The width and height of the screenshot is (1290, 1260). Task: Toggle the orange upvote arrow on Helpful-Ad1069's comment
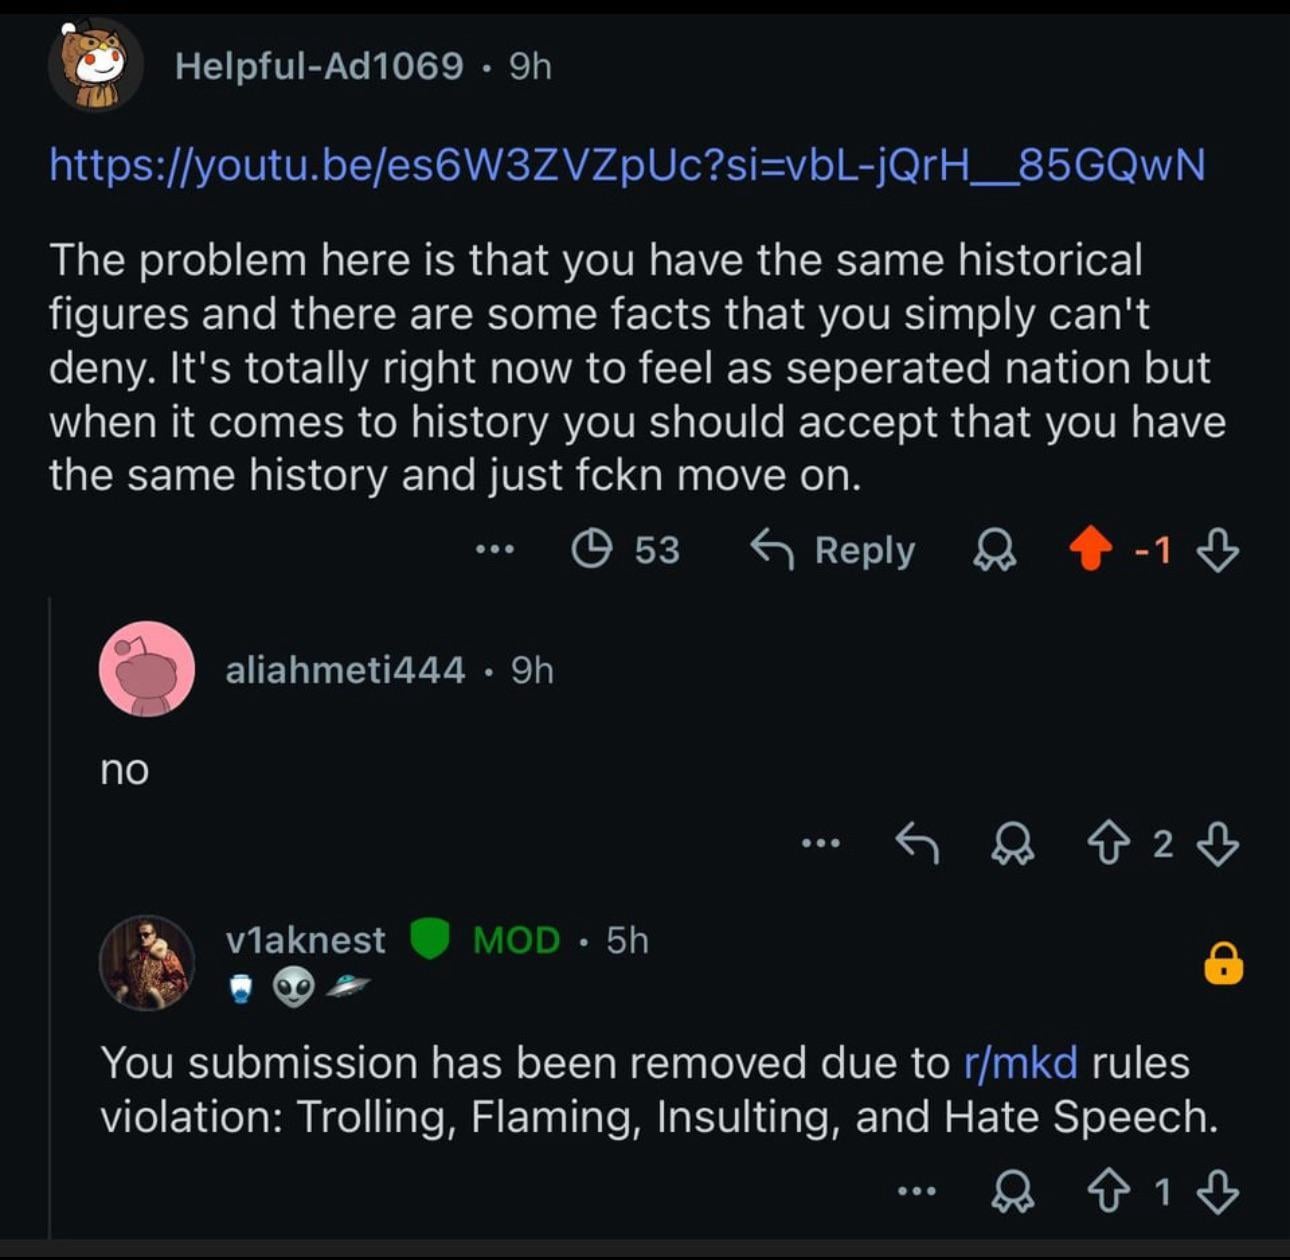point(1090,550)
